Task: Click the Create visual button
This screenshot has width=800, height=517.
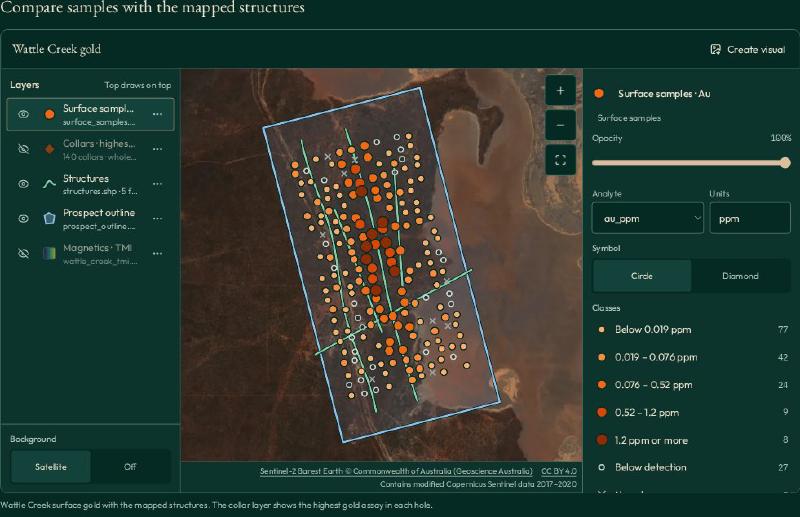Action: tap(747, 50)
